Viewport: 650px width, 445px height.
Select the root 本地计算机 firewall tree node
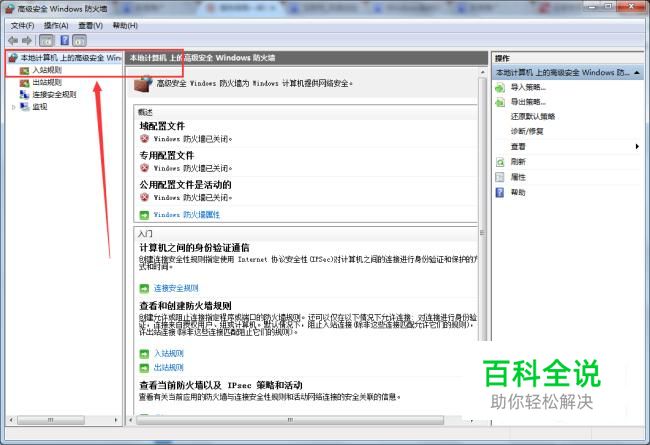(x=71, y=58)
